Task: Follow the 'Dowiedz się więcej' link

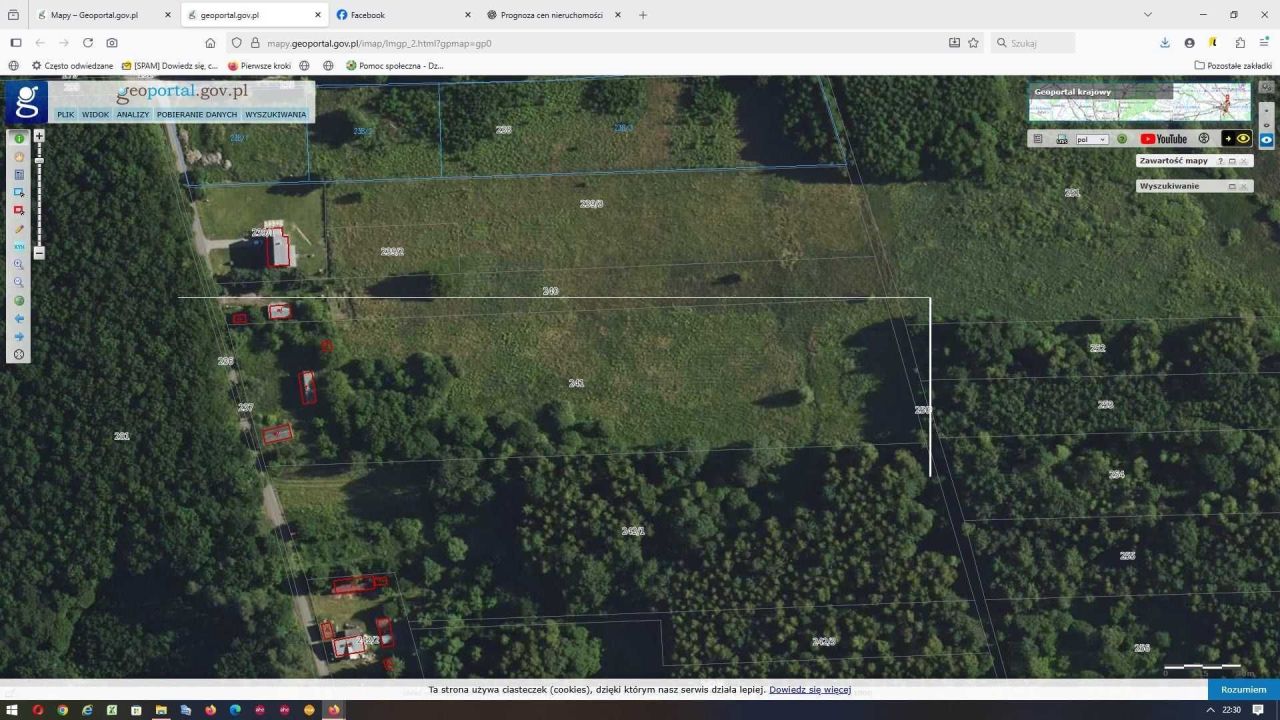Action: pos(810,690)
